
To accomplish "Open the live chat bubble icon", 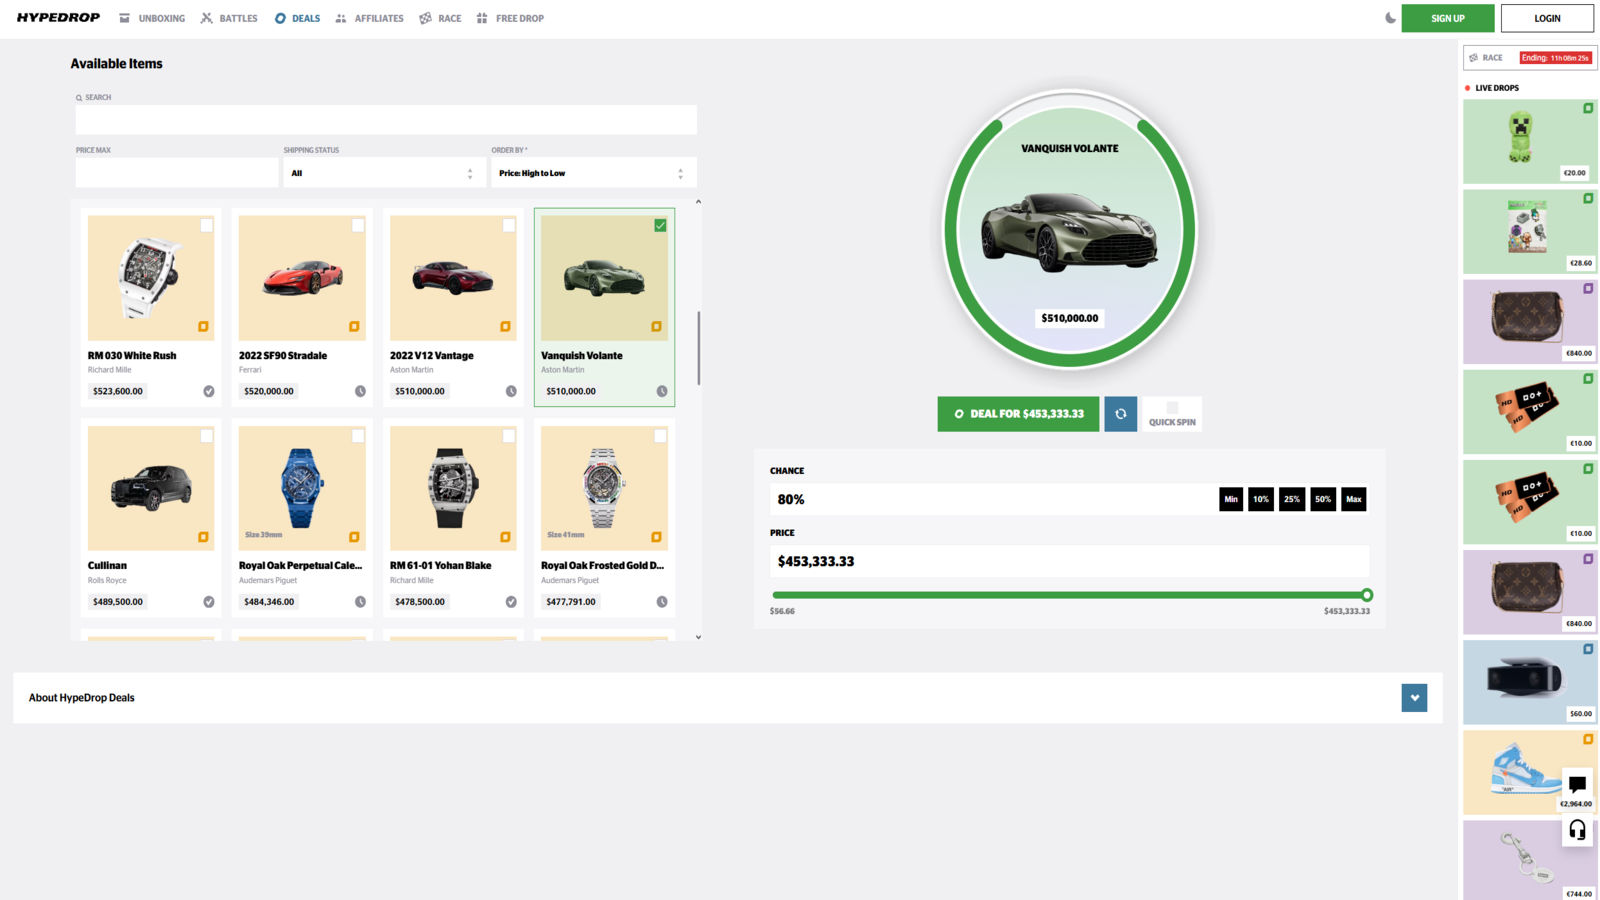I will (x=1577, y=784).
